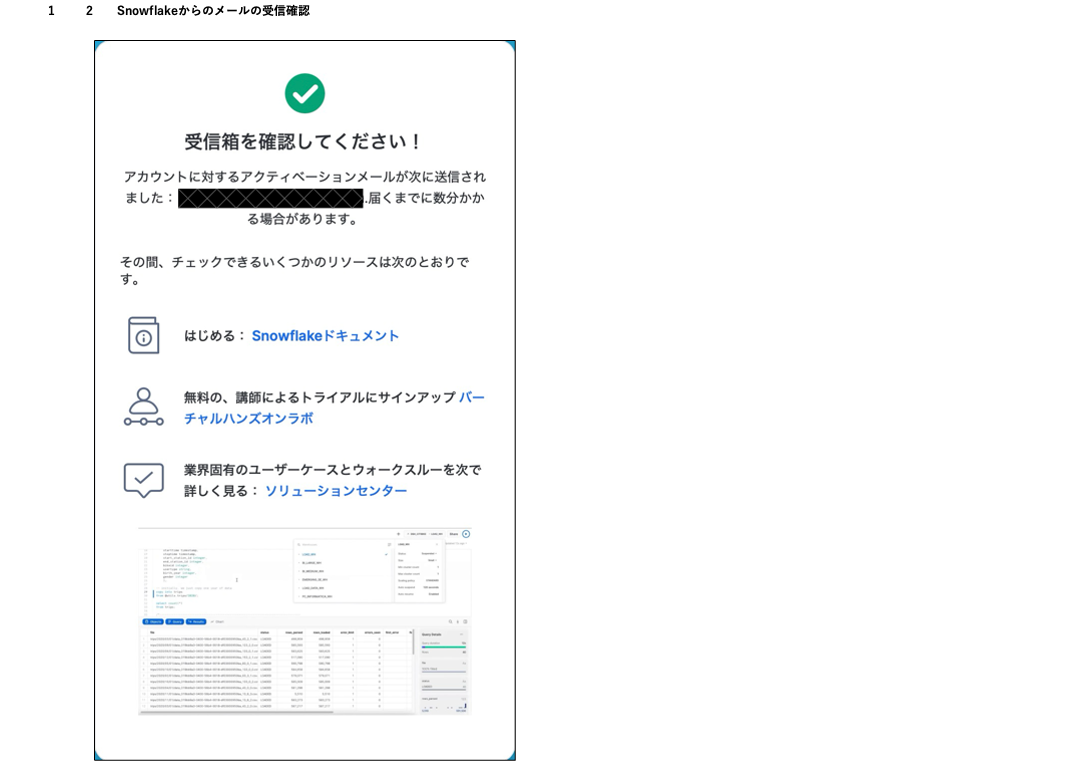Click the documentation book info icon
This screenshot has height=781, width=1065.
[x=143, y=335]
